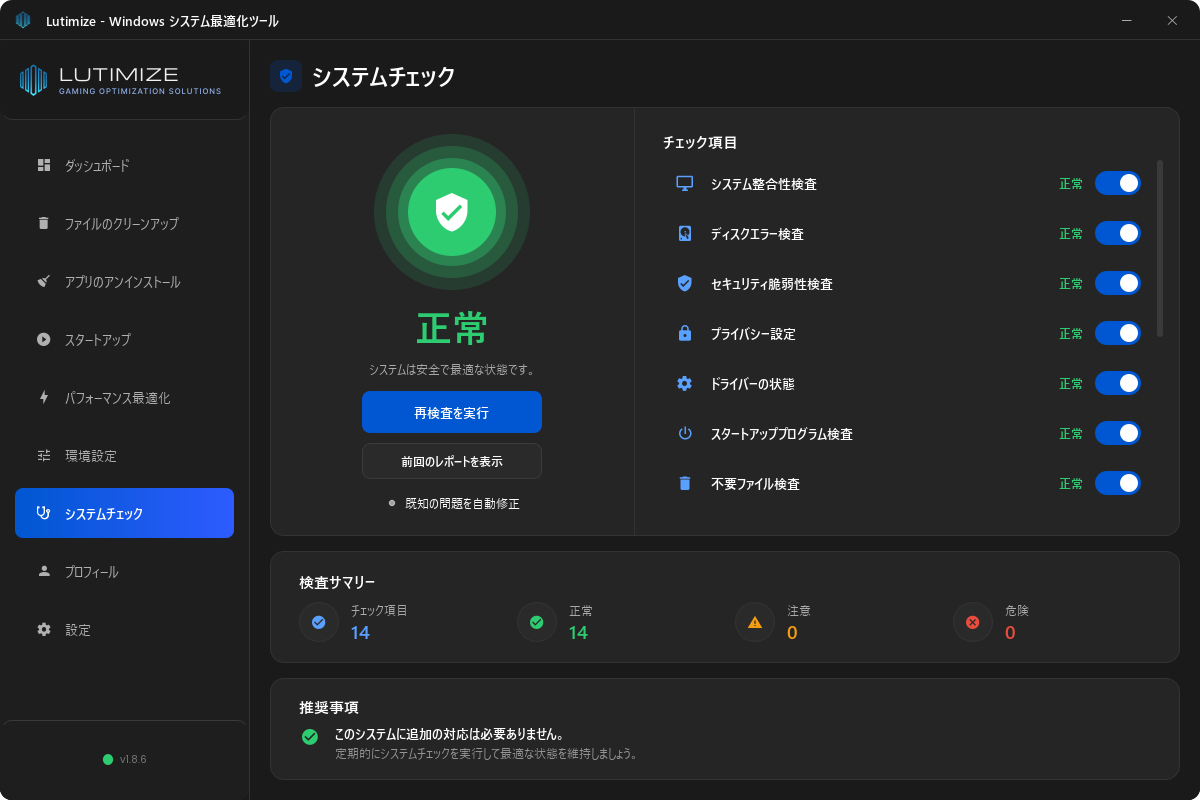Select the システムチェック sidebar item
Screen dimensions: 1200x800
point(124,513)
